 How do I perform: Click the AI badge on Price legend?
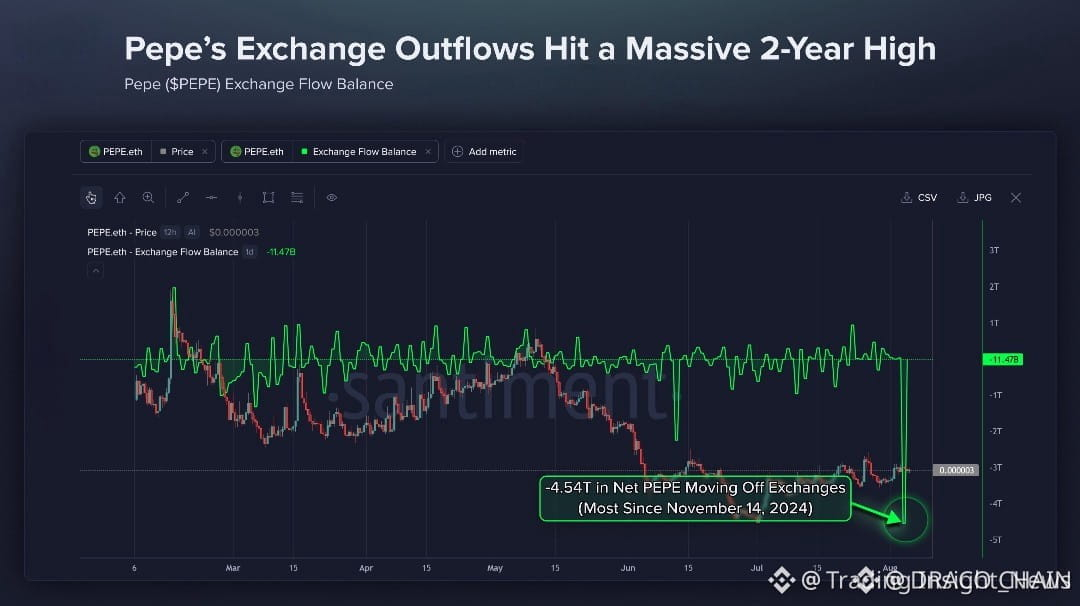click(x=191, y=232)
